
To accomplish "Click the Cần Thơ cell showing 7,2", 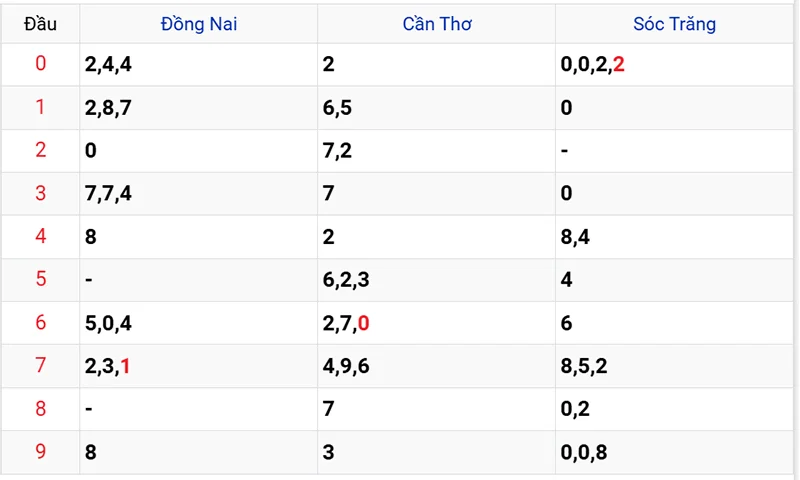I will [x=337, y=151].
